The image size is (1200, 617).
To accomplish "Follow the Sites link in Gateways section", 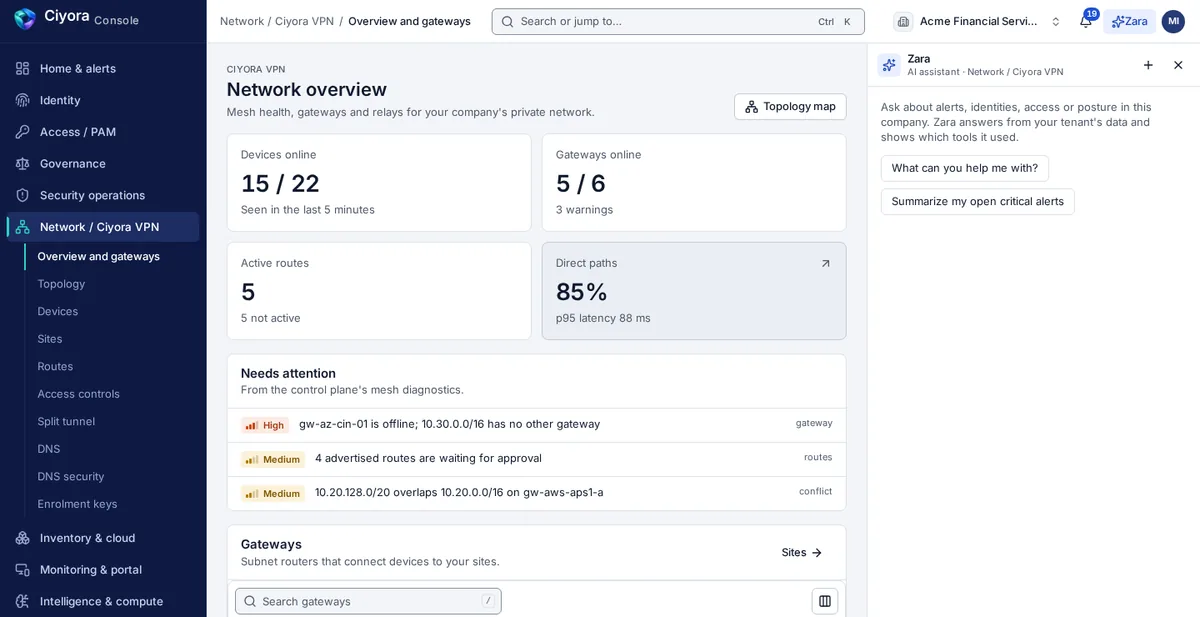I will (802, 552).
